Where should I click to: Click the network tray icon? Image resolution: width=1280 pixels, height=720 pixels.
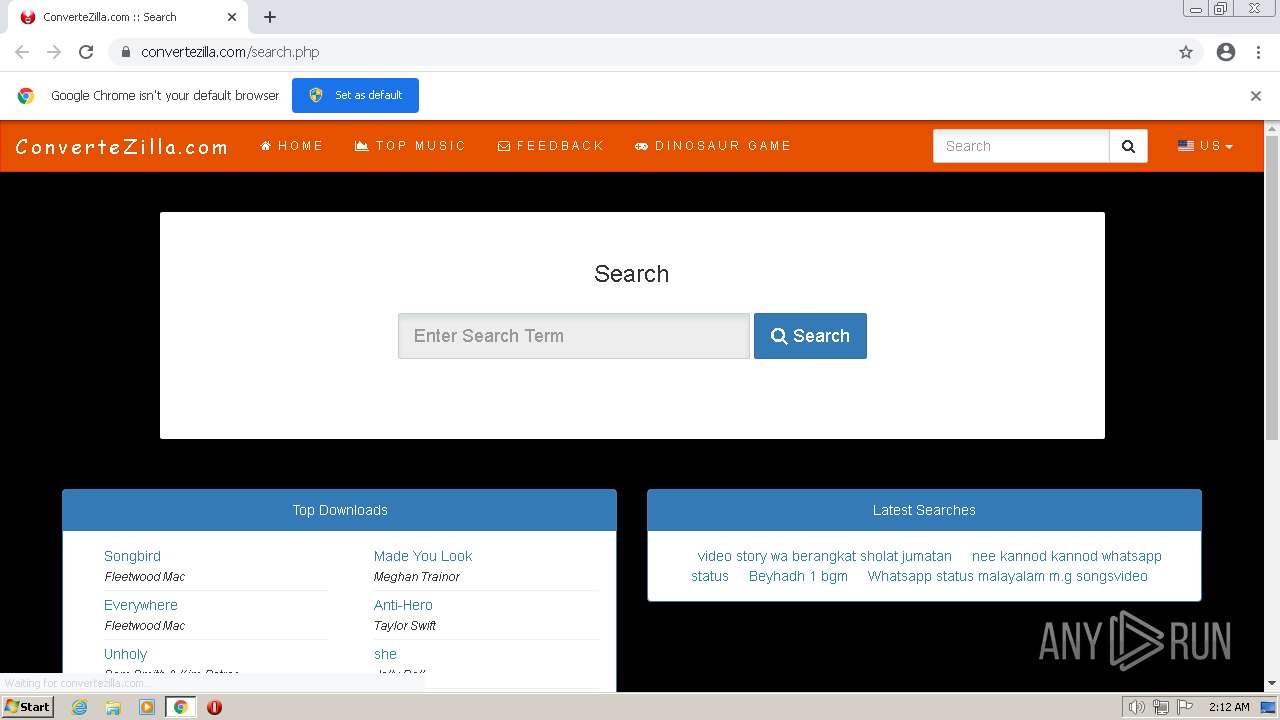pyautogui.click(x=1161, y=707)
